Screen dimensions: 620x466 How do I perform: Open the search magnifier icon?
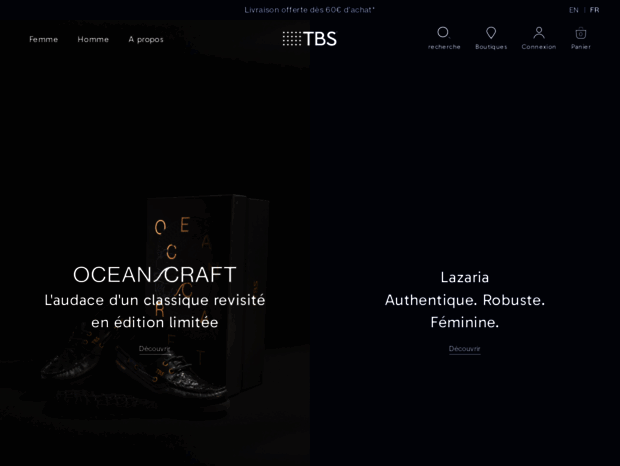click(444, 32)
